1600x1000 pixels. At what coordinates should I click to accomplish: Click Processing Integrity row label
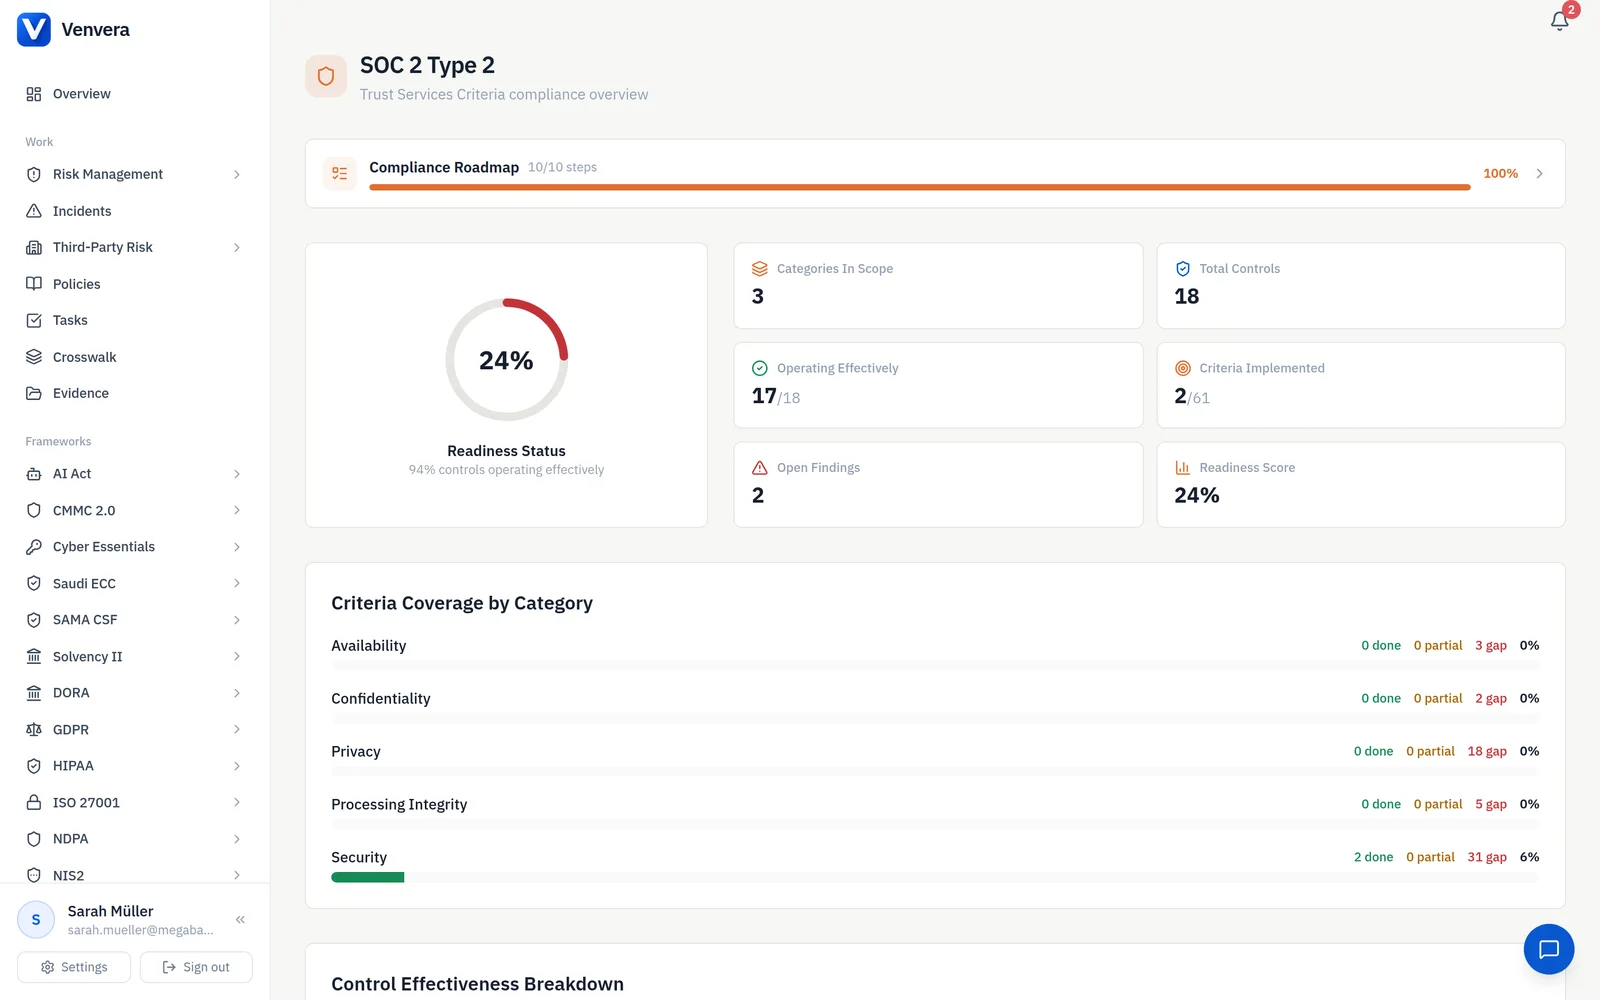[x=399, y=805]
